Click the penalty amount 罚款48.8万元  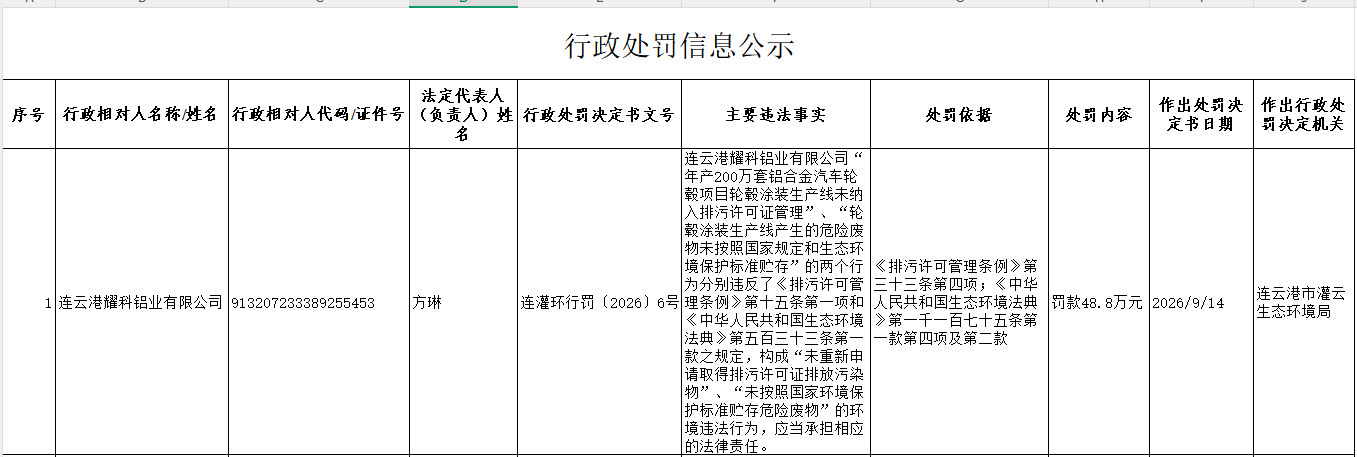point(1097,302)
